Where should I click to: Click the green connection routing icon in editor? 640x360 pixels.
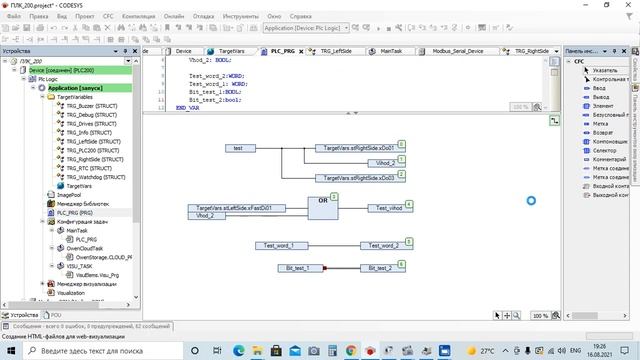[x=554, y=121]
